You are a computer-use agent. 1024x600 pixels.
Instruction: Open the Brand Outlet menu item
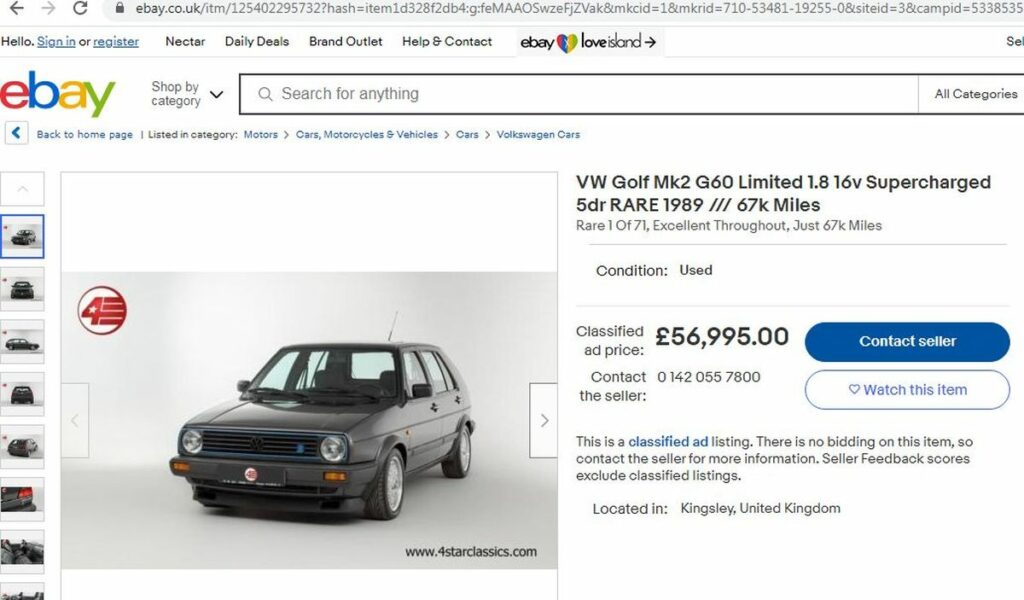346,42
